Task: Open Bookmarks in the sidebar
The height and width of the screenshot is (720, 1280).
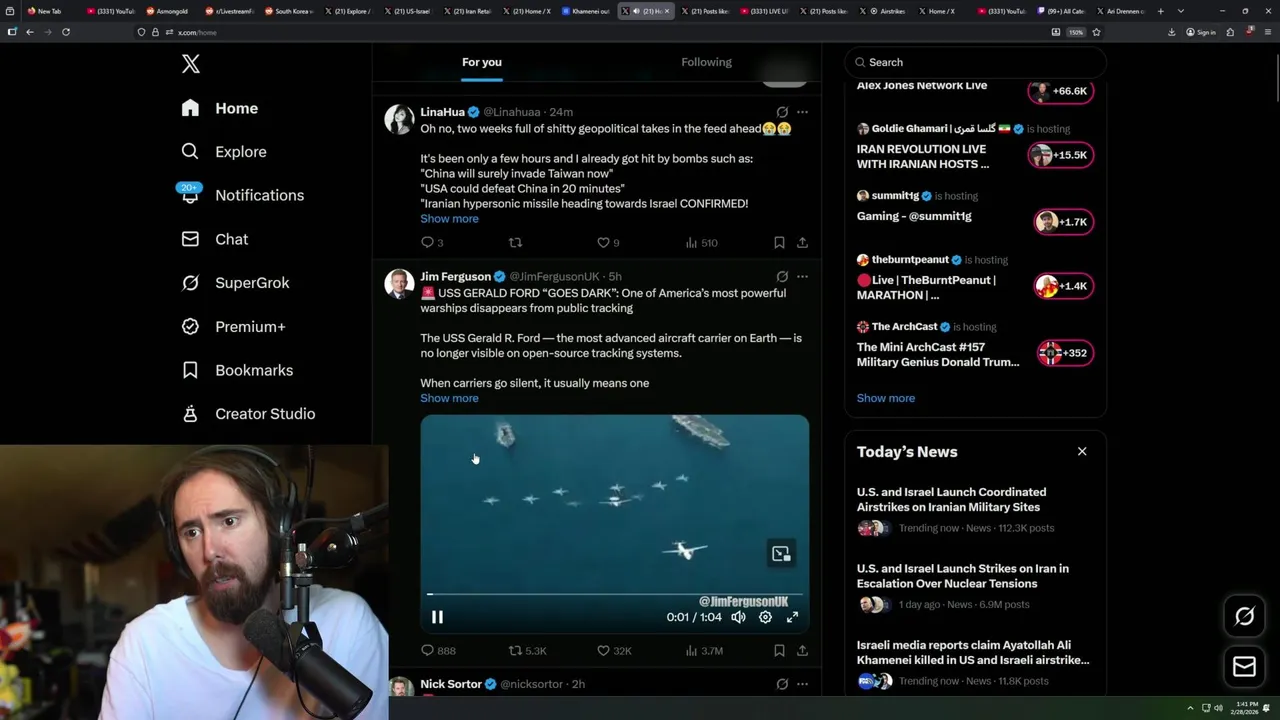Action: click(x=237, y=370)
